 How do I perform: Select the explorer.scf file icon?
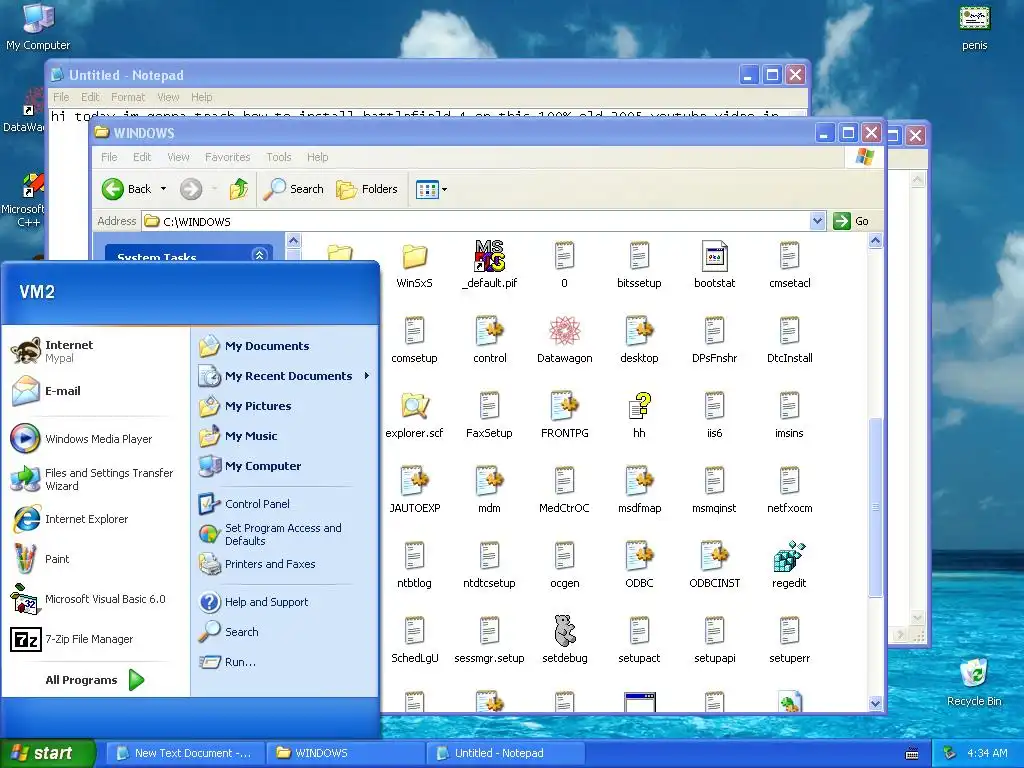[x=414, y=406]
